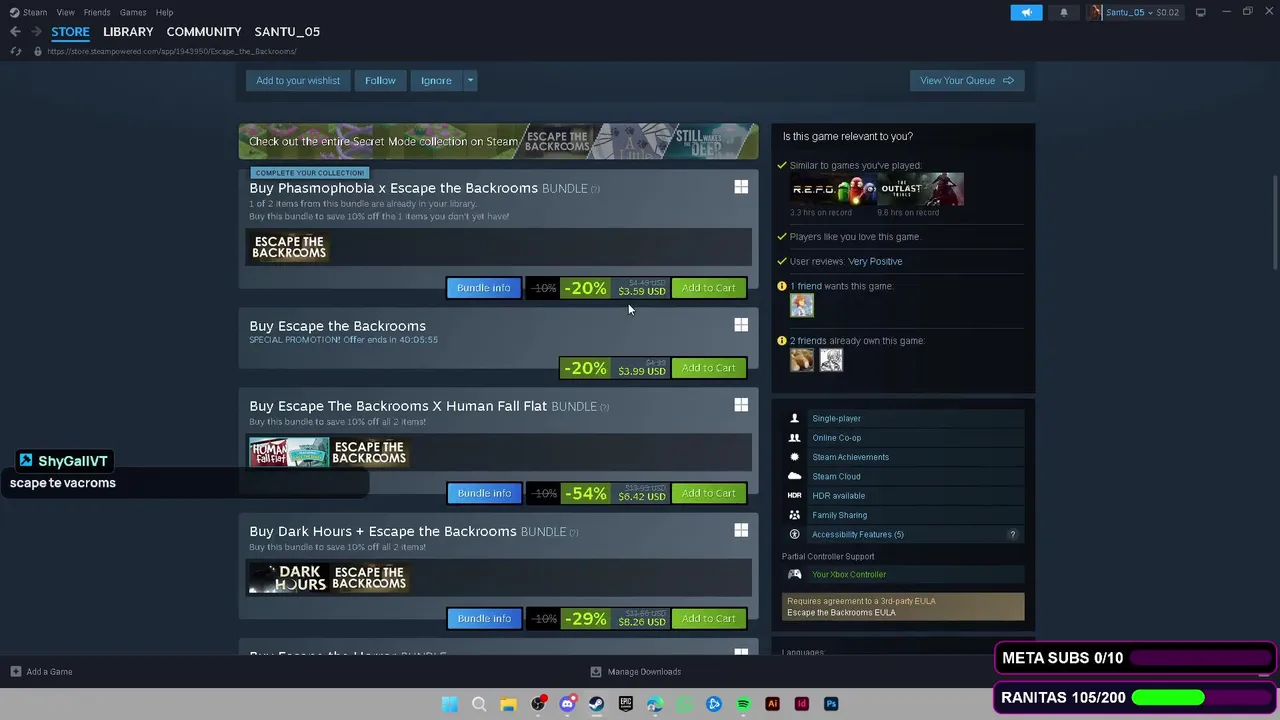The height and width of the screenshot is (720, 1280).
Task: Click the Single-player feature icon
Action: (795, 419)
